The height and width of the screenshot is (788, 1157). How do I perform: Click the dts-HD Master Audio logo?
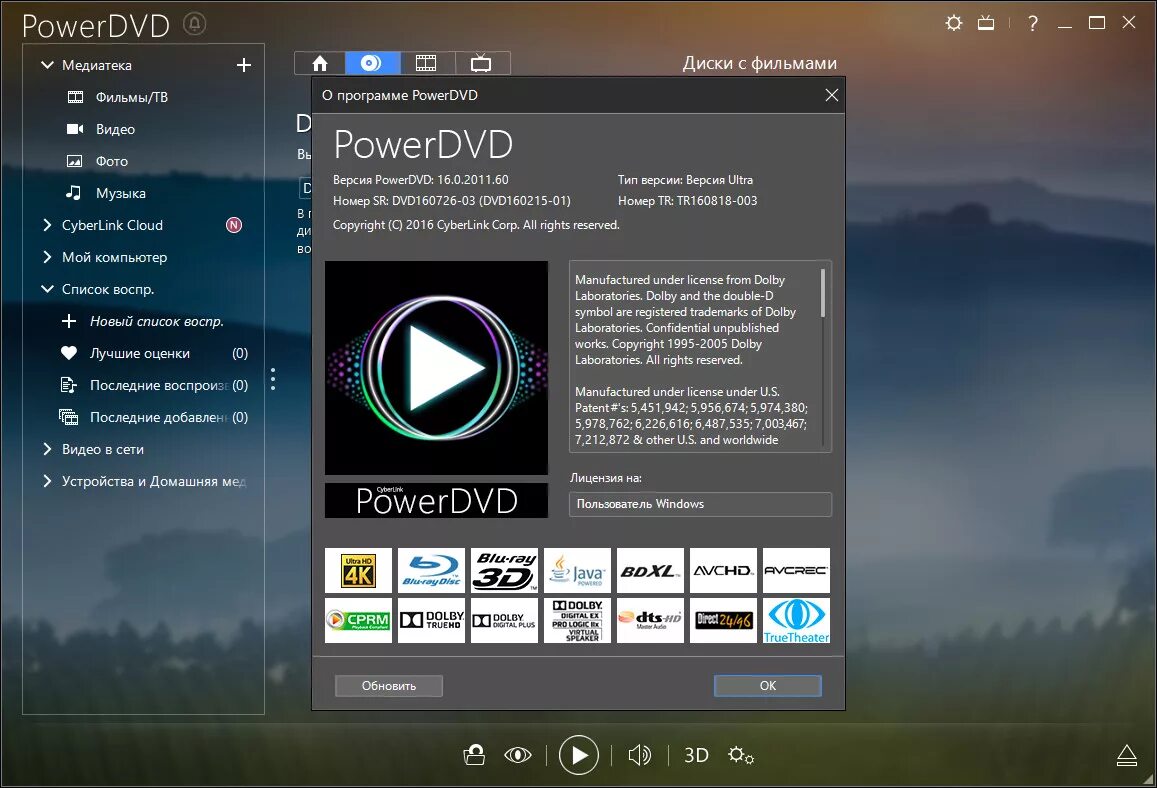(651, 621)
